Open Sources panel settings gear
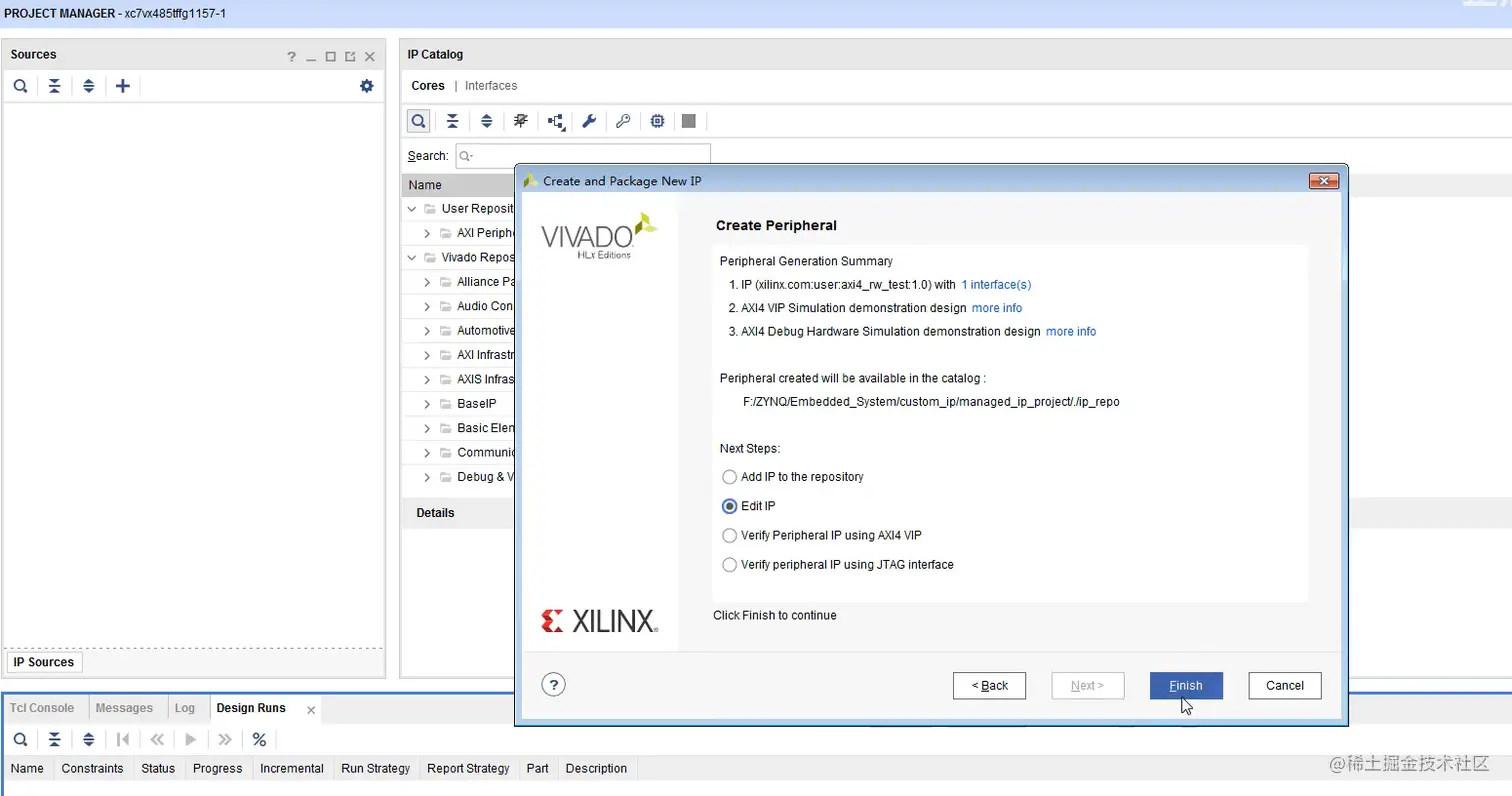1512x796 pixels. (x=367, y=86)
